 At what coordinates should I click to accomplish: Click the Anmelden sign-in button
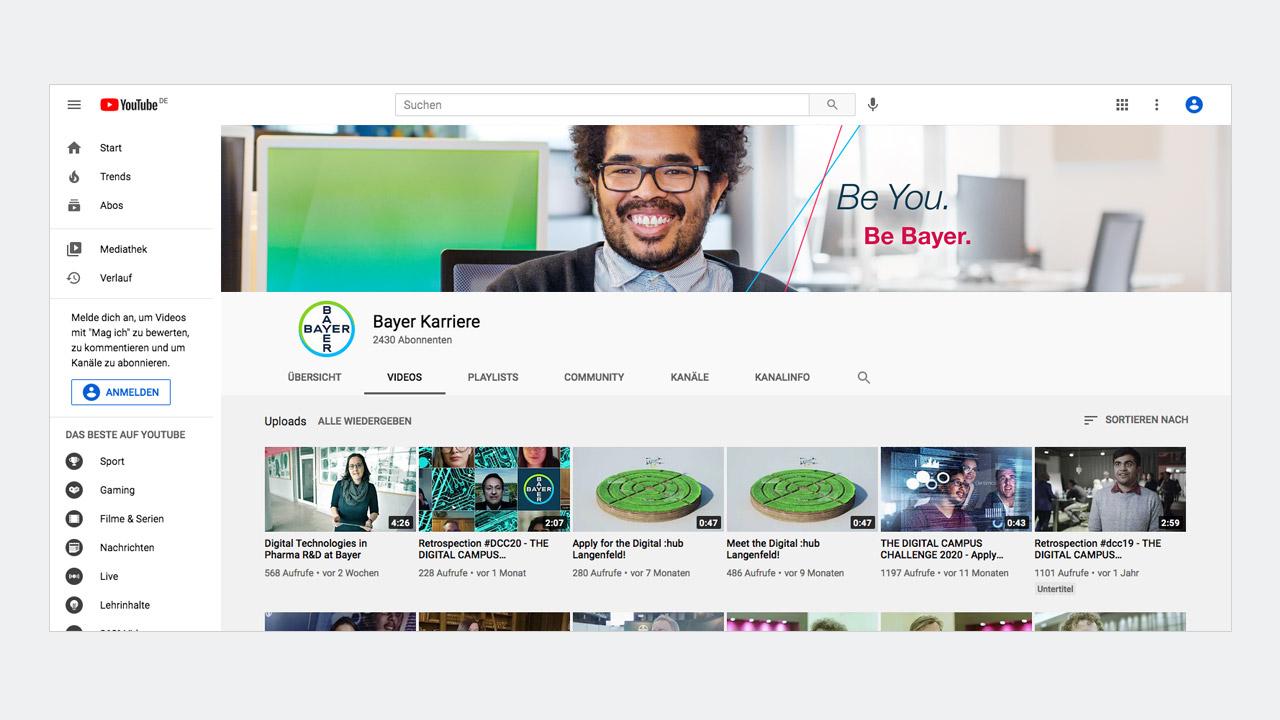coord(121,393)
